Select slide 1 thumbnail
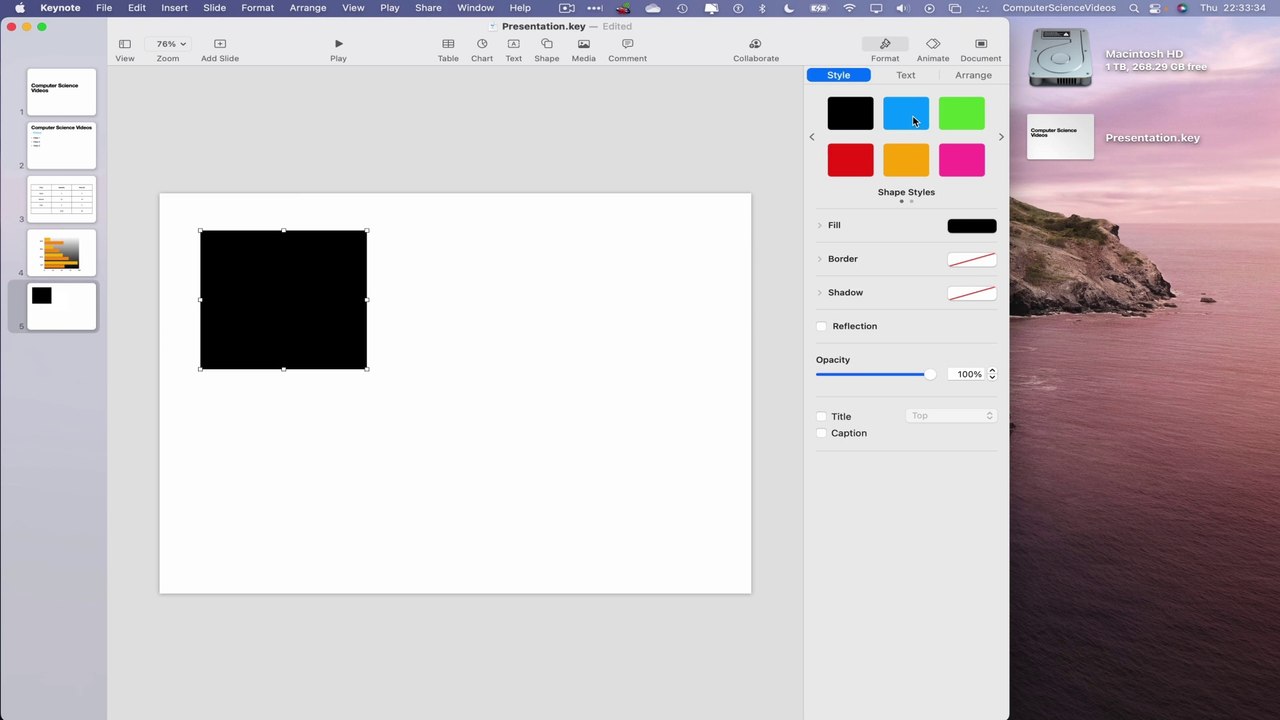Screen dimensions: 1280x720 coord(62,92)
